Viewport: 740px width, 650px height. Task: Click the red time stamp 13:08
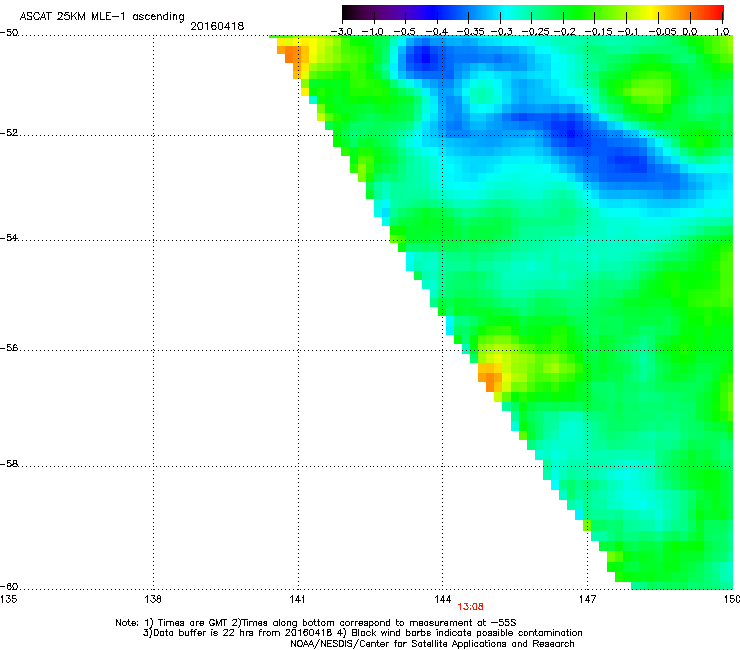[x=470, y=607]
